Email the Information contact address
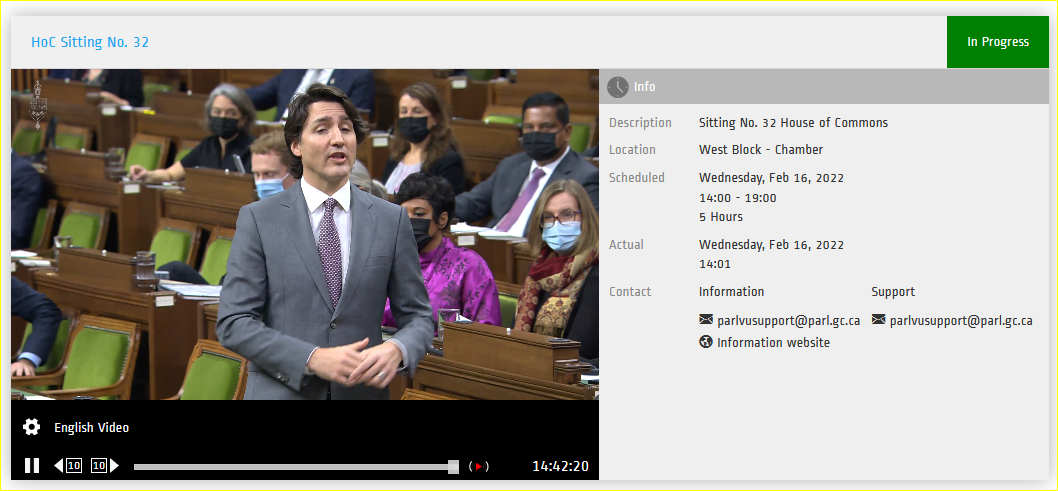Screen dimensions: 1058x491 (x=788, y=320)
